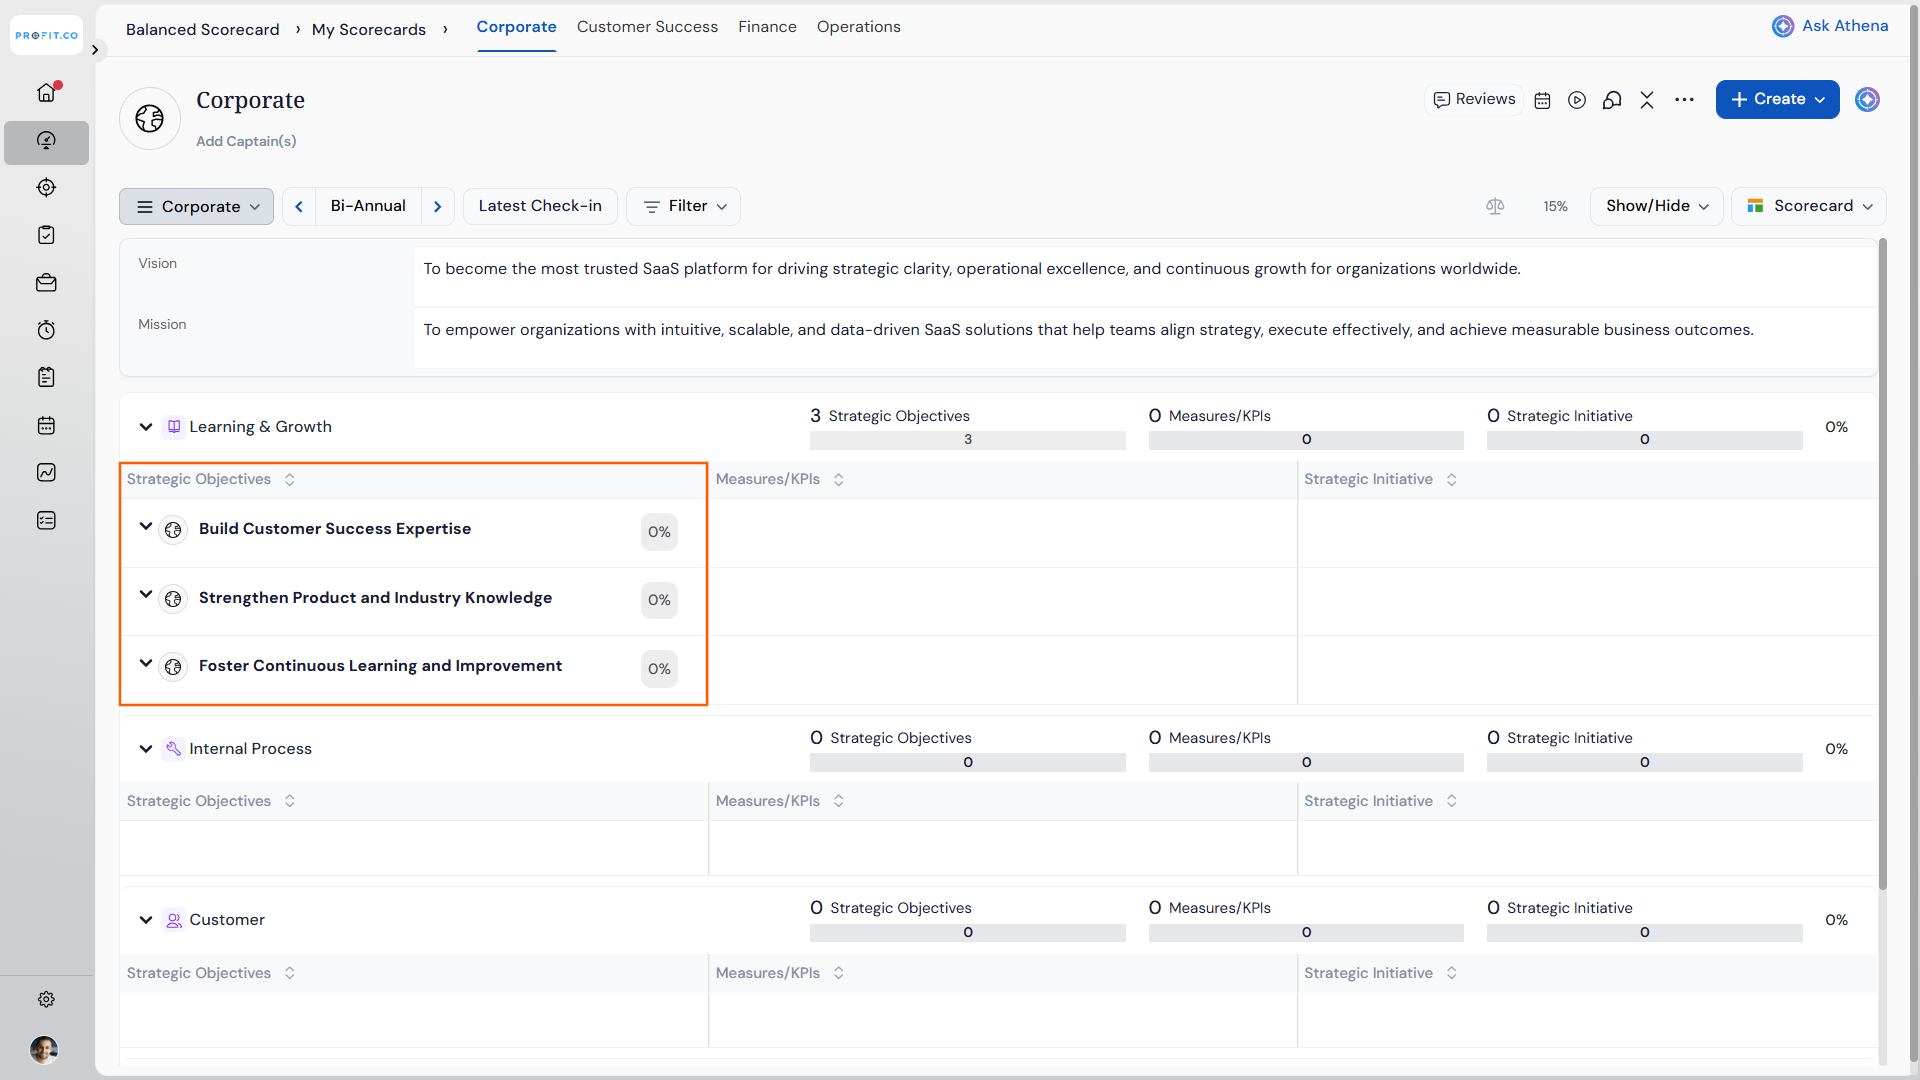Expand the sidebar with arrow
Screen dimensions: 1920x1080
pyautogui.click(x=95, y=49)
